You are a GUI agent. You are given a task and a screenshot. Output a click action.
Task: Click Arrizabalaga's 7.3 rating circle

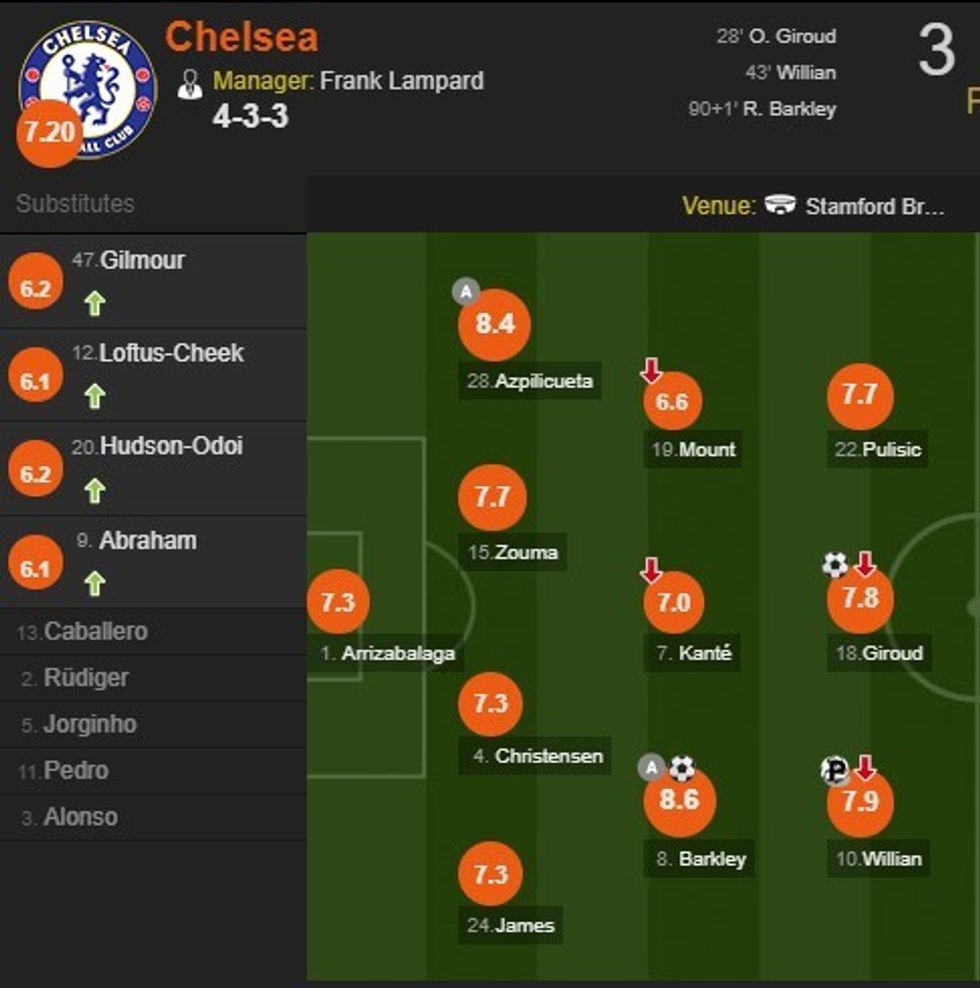tap(338, 602)
